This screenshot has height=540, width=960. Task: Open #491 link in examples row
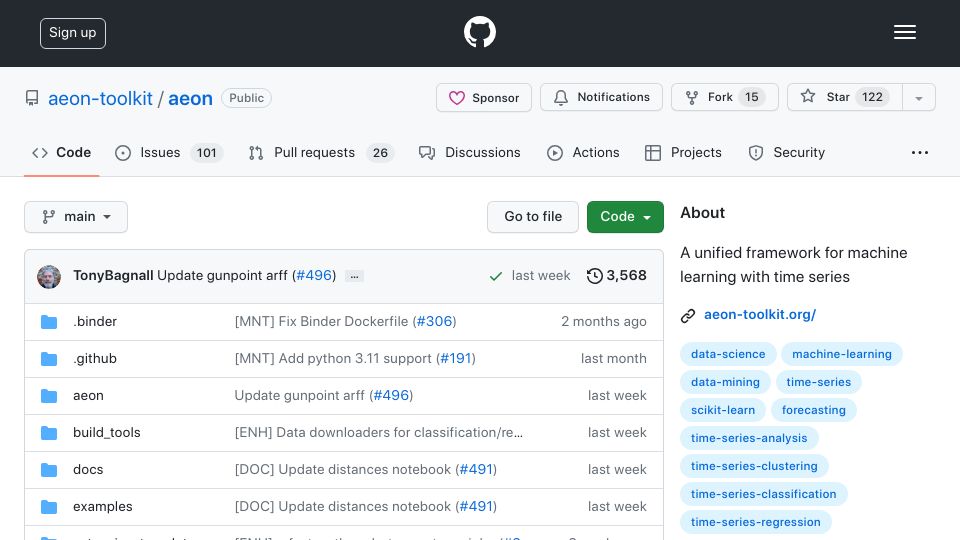point(476,506)
